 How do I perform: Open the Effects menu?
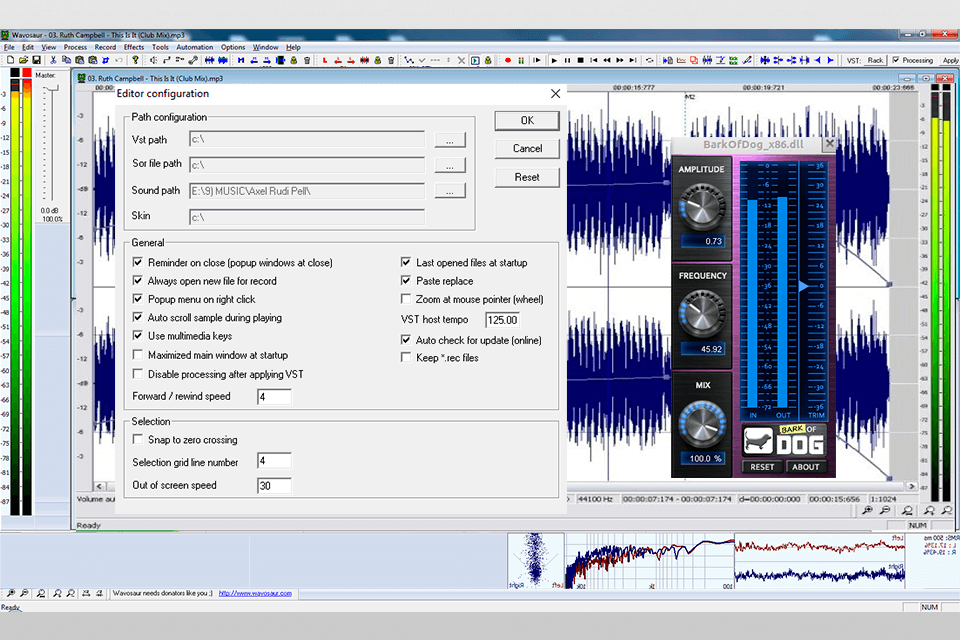[x=134, y=47]
